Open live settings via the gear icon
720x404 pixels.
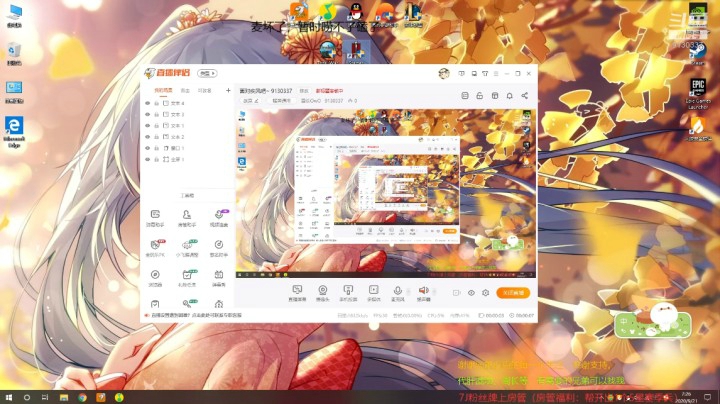click(x=485, y=292)
